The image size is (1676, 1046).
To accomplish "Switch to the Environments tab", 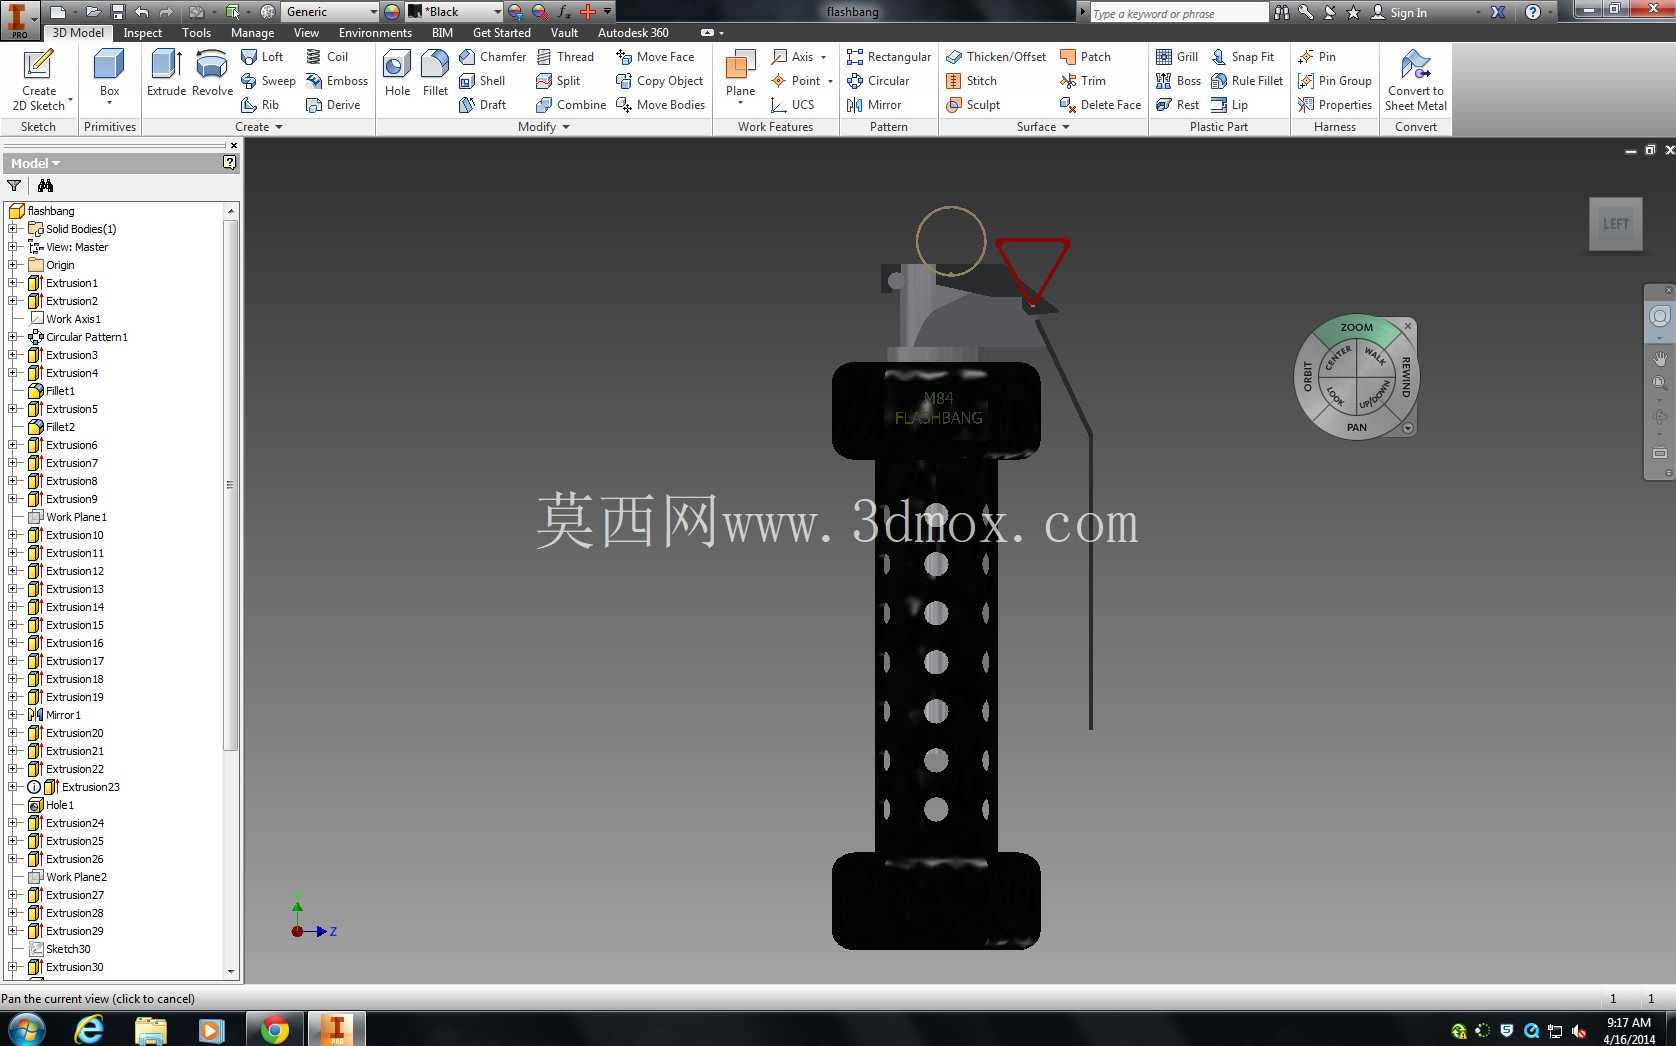I will pos(375,33).
